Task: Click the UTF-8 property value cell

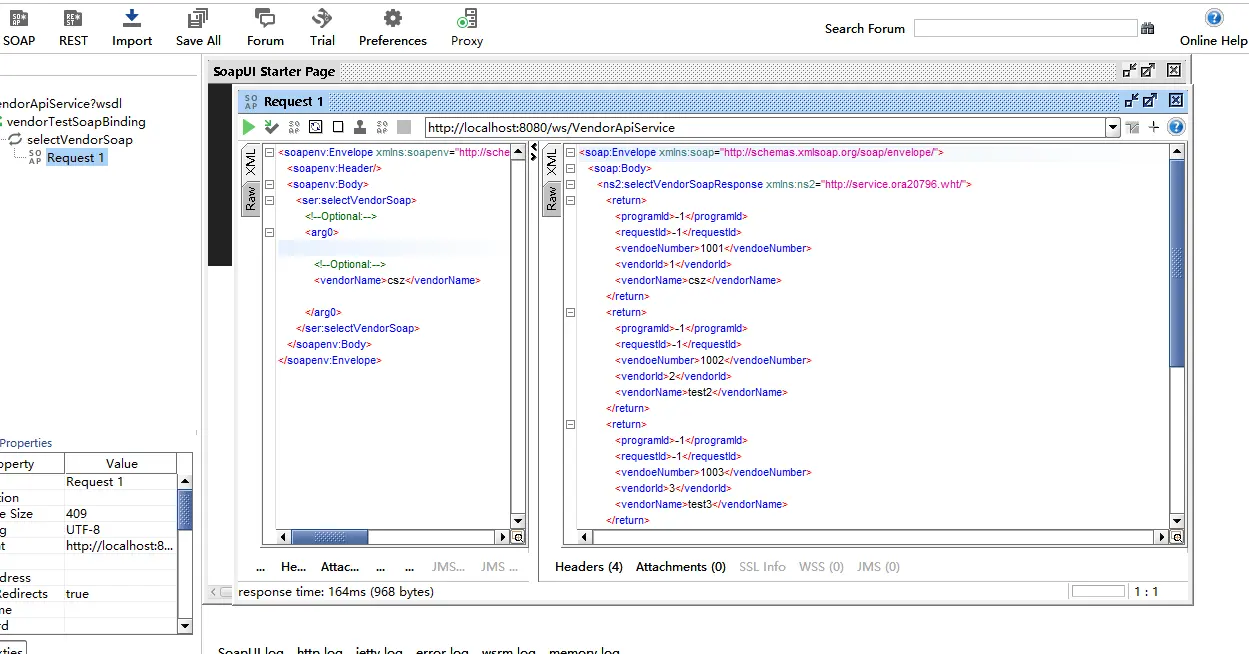Action: pyautogui.click(x=121, y=530)
